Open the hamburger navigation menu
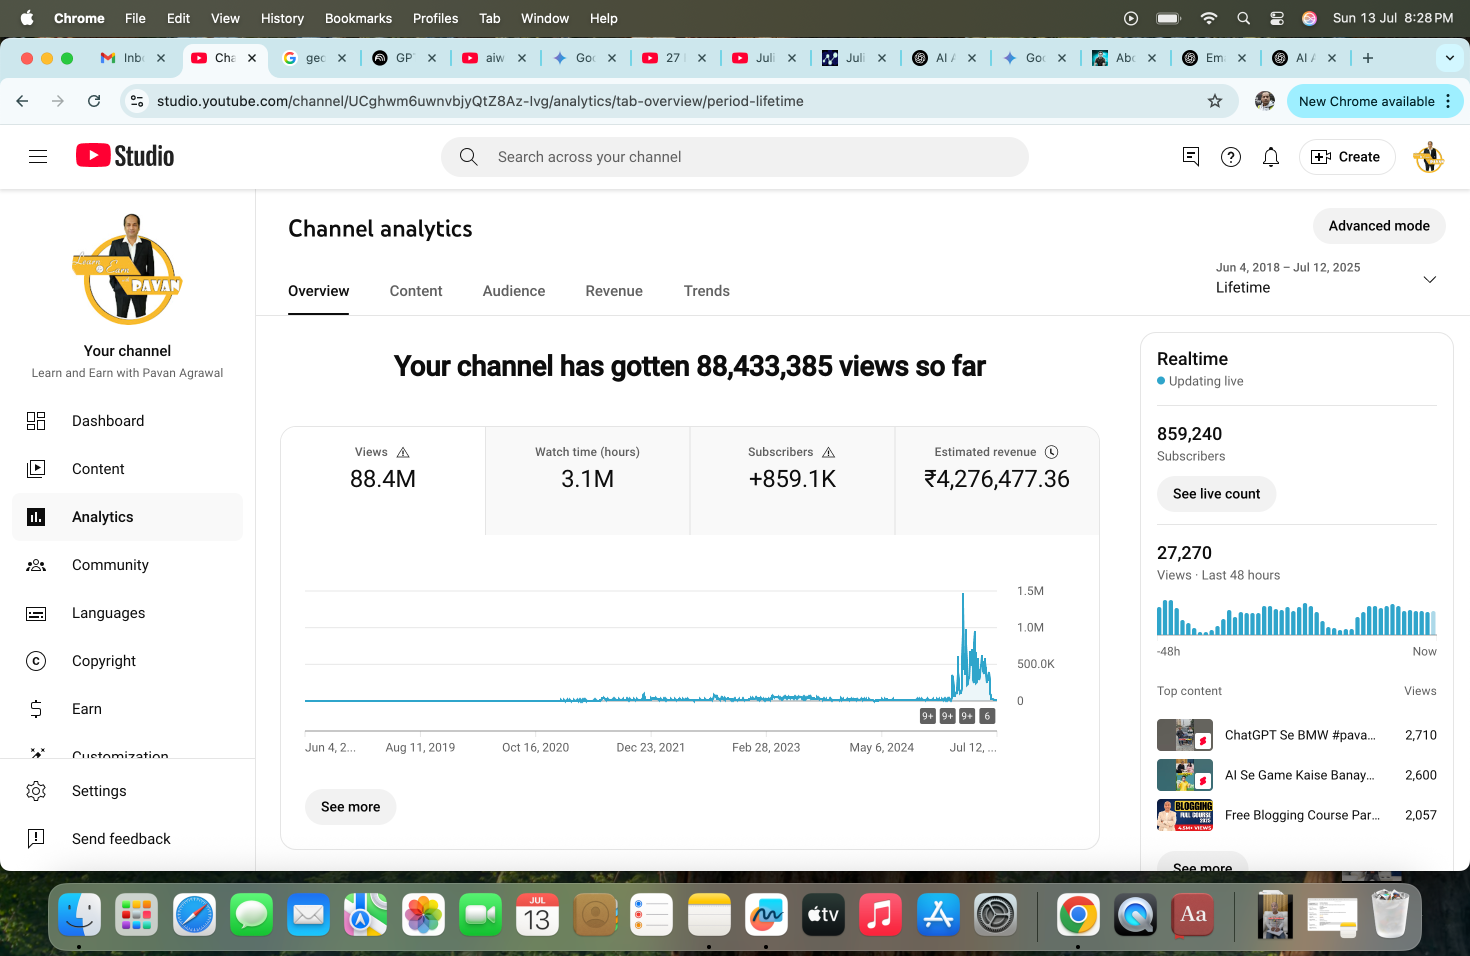This screenshot has width=1470, height=956. click(38, 157)
